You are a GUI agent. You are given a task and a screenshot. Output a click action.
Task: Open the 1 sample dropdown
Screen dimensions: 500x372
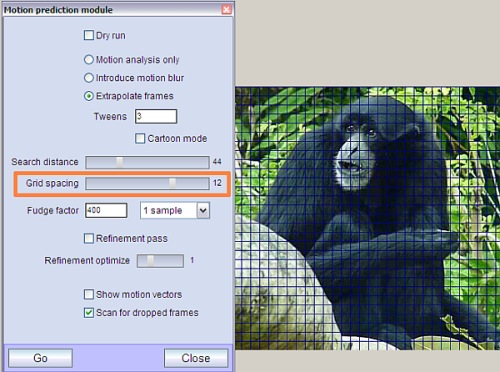click(x=175, y=211)
